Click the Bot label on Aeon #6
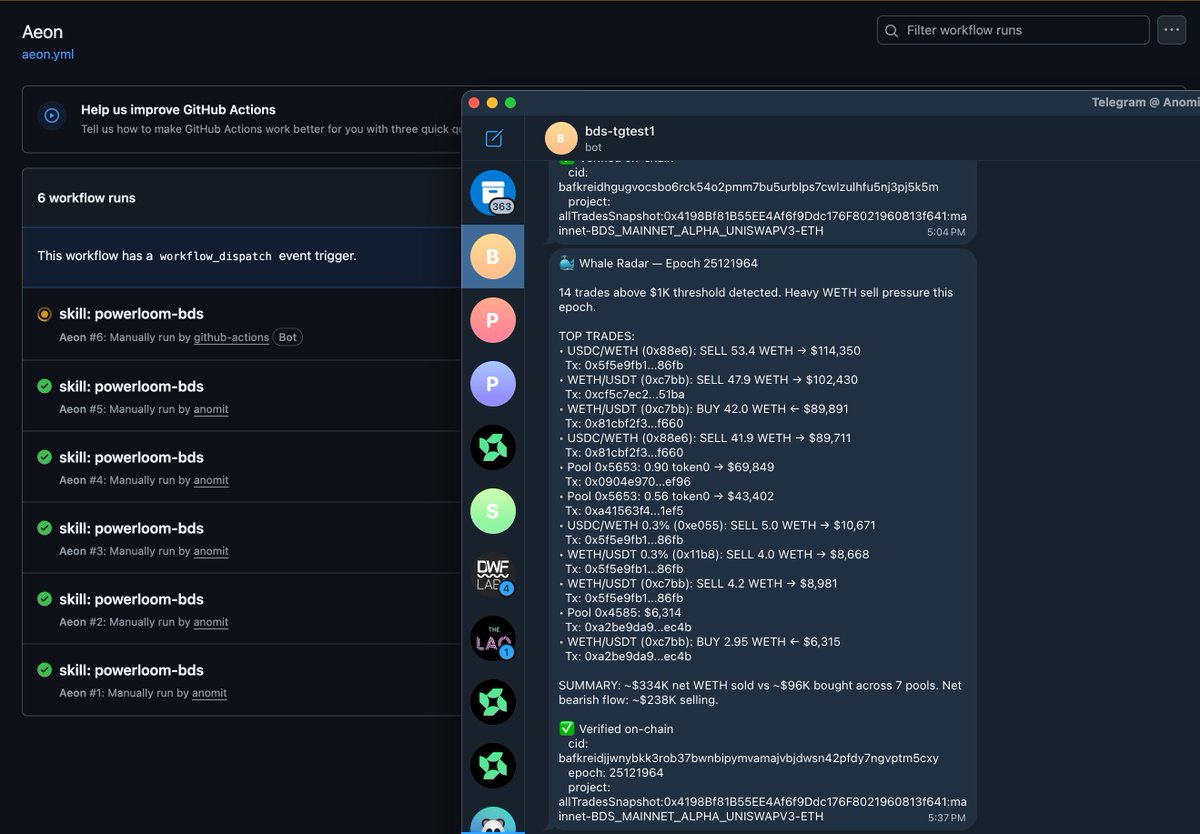 (x=288, y=338)
